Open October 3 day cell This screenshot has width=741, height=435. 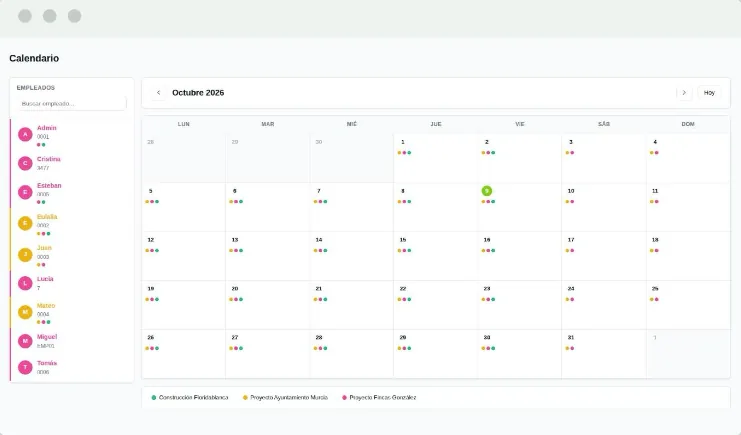click(604, 158)
